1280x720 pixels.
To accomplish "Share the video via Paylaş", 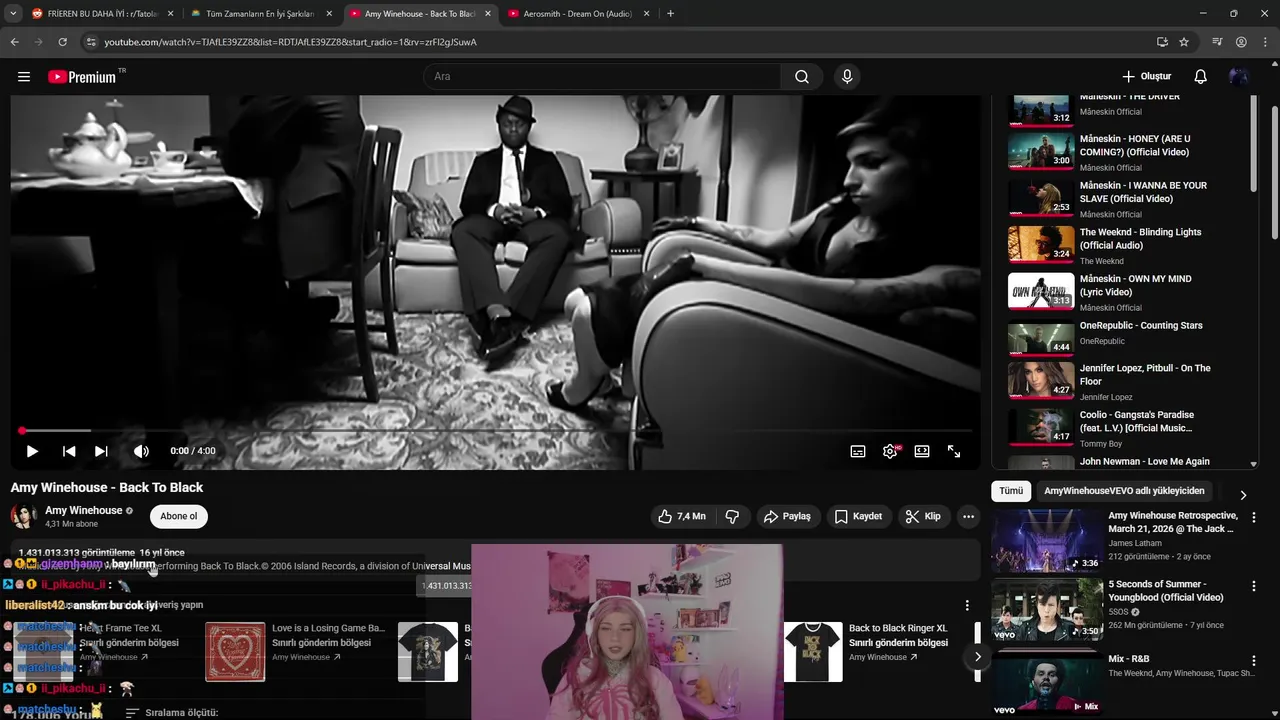I will point(787,516).
